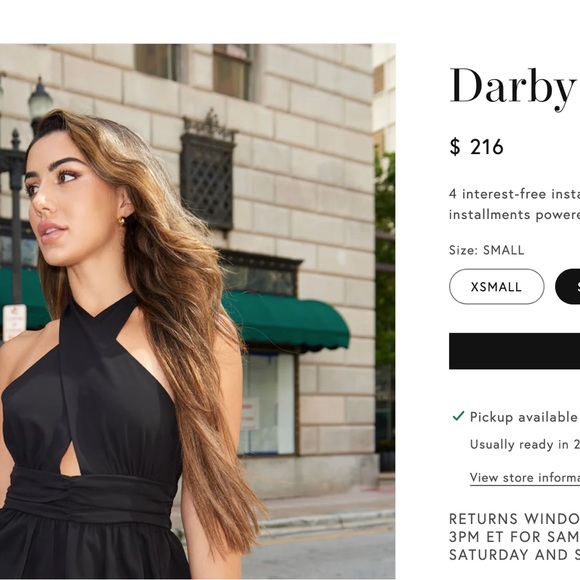The height and width of the screenshot is (580, 580).
Task: Click the Pickup available text
Action: [x=525, y=417]
